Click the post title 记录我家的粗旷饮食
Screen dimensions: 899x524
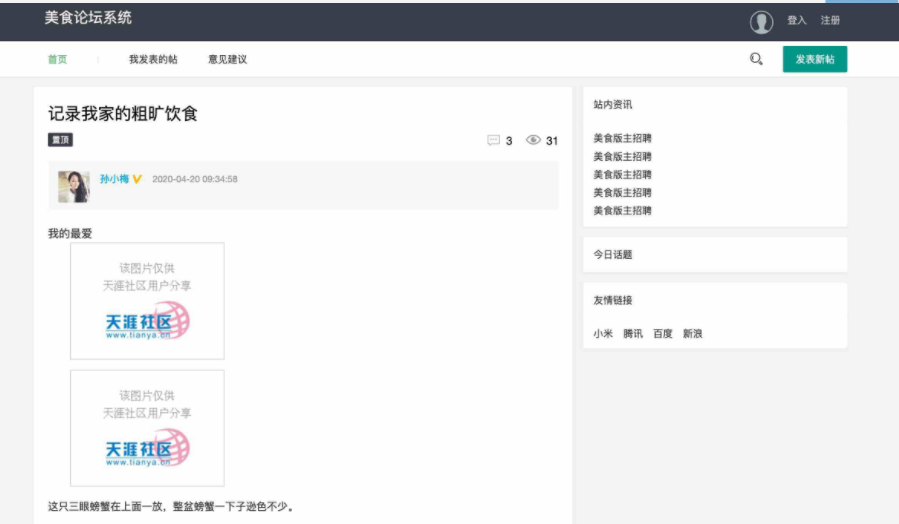click(x=123, y=114)
